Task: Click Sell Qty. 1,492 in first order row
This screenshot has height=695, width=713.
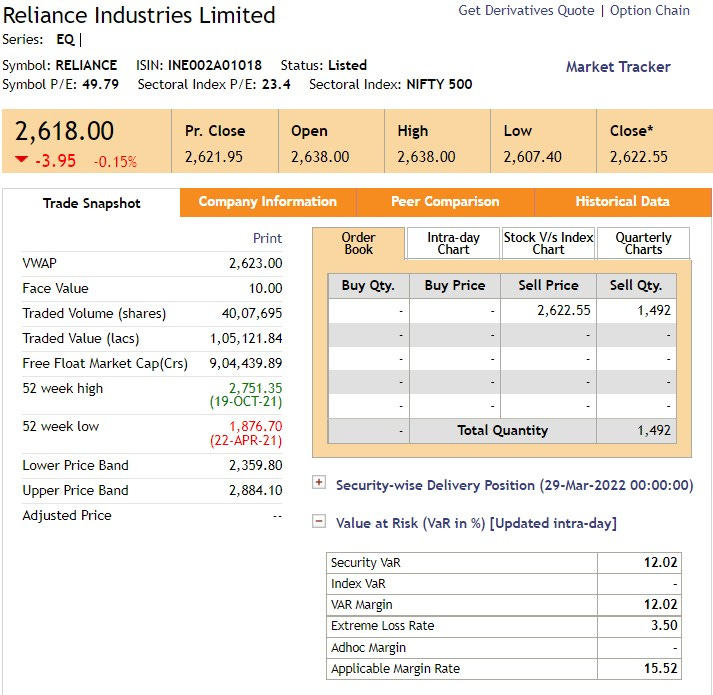Action: click(654, 310)
